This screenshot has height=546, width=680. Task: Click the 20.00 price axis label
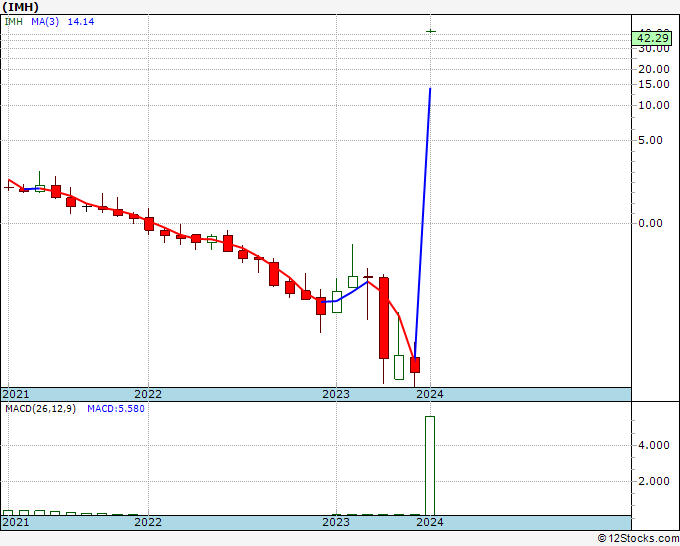[x=654, y=69]
